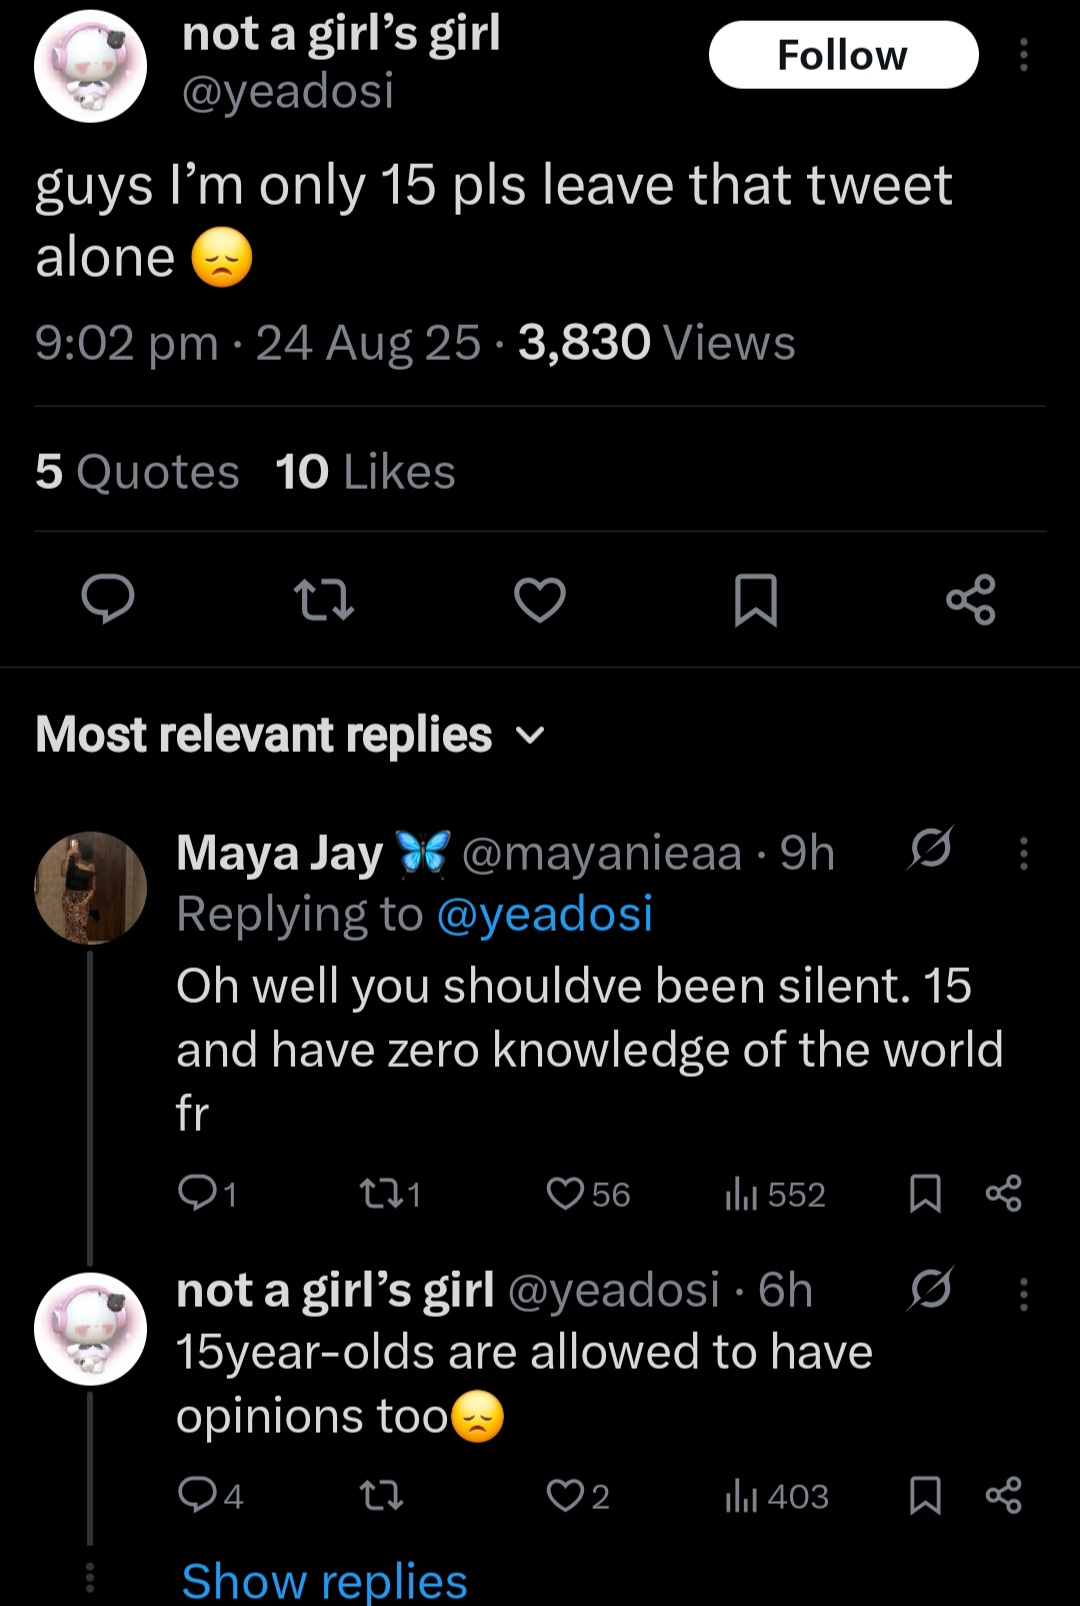Screen dimensions: 1080x1606
Task: Reply to the main tweet
Action: pos(107,599)
